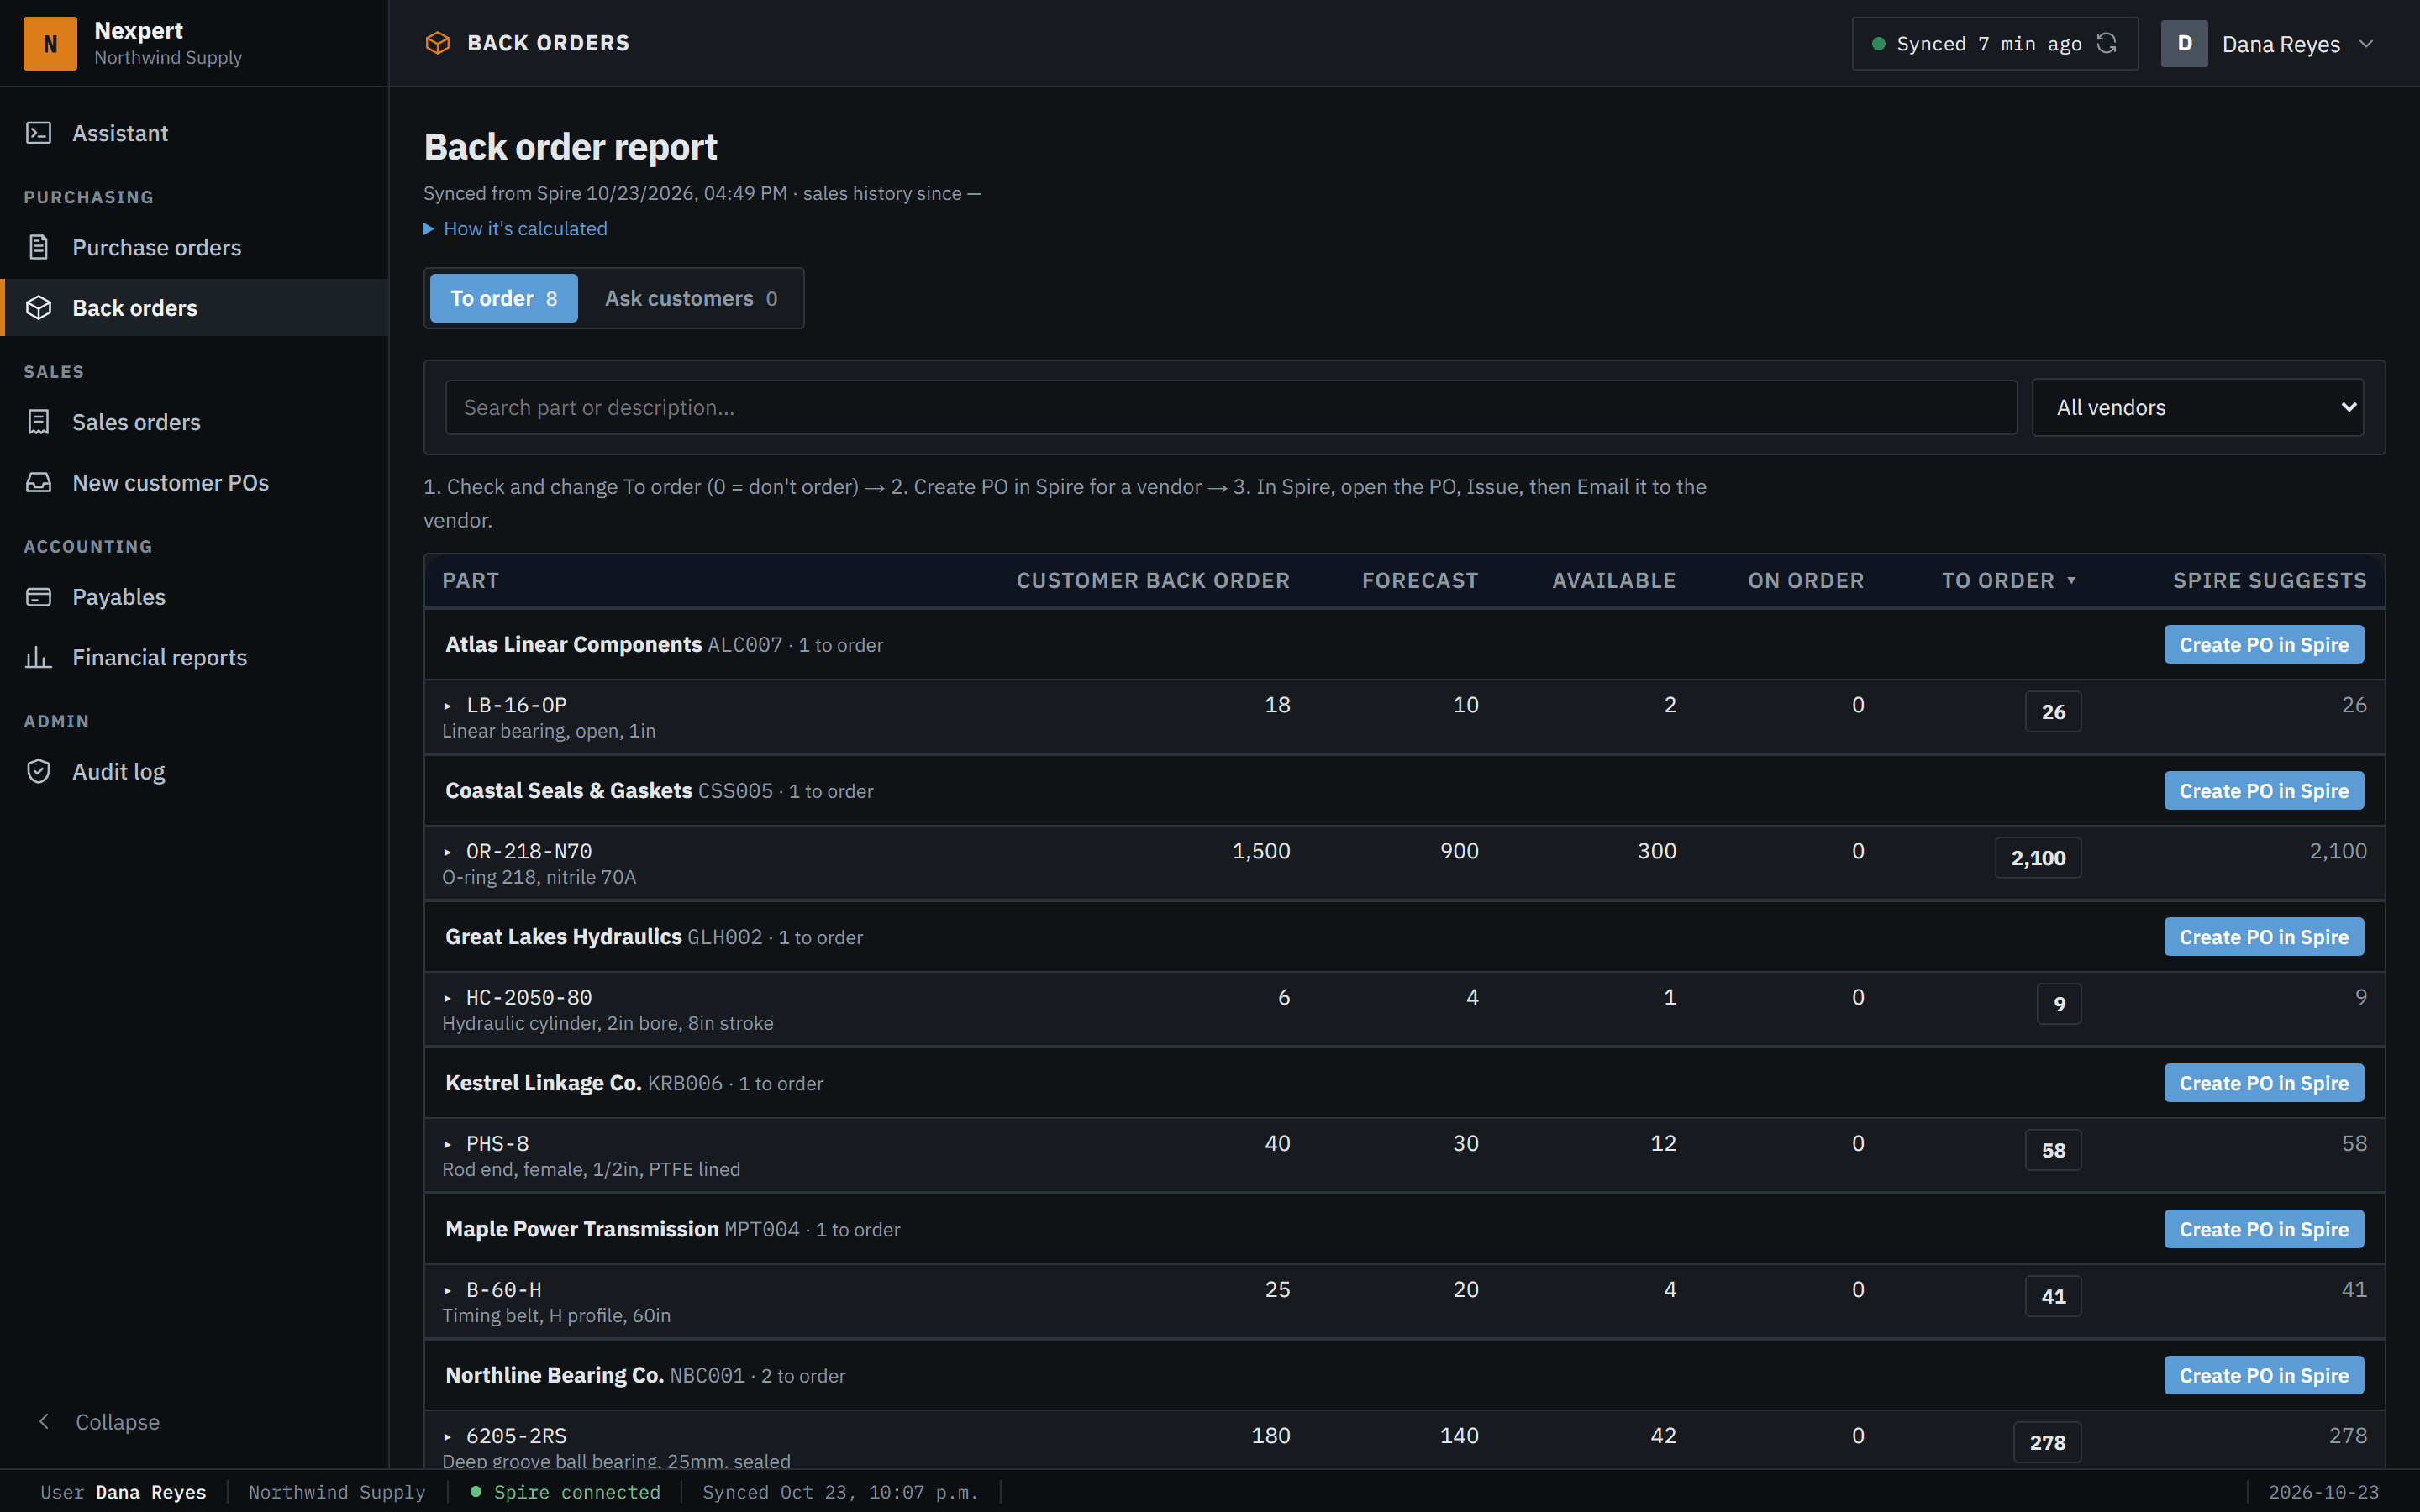Screen dimensions: 2420x1512
Task: Create PO in Spire for Coastal Seals & Gaskets
Action: pyautogui.click(x=2264, y=791)
